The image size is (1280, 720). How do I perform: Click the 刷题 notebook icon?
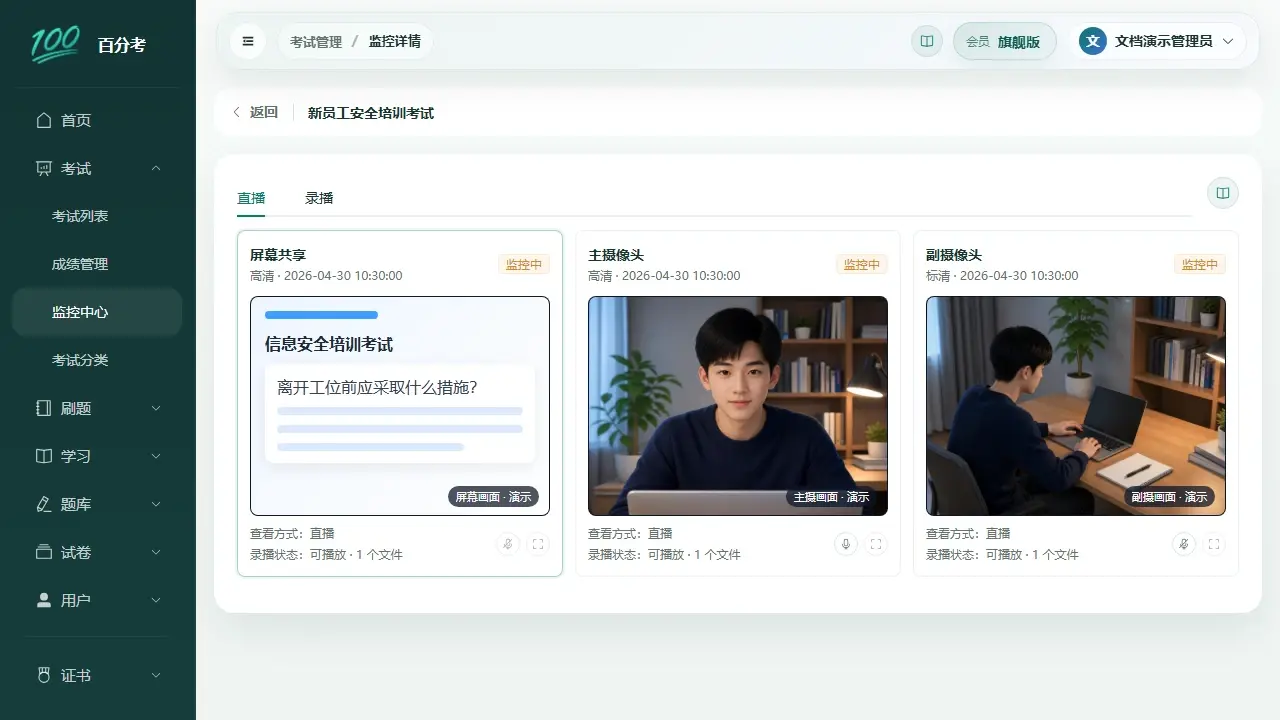43,408
